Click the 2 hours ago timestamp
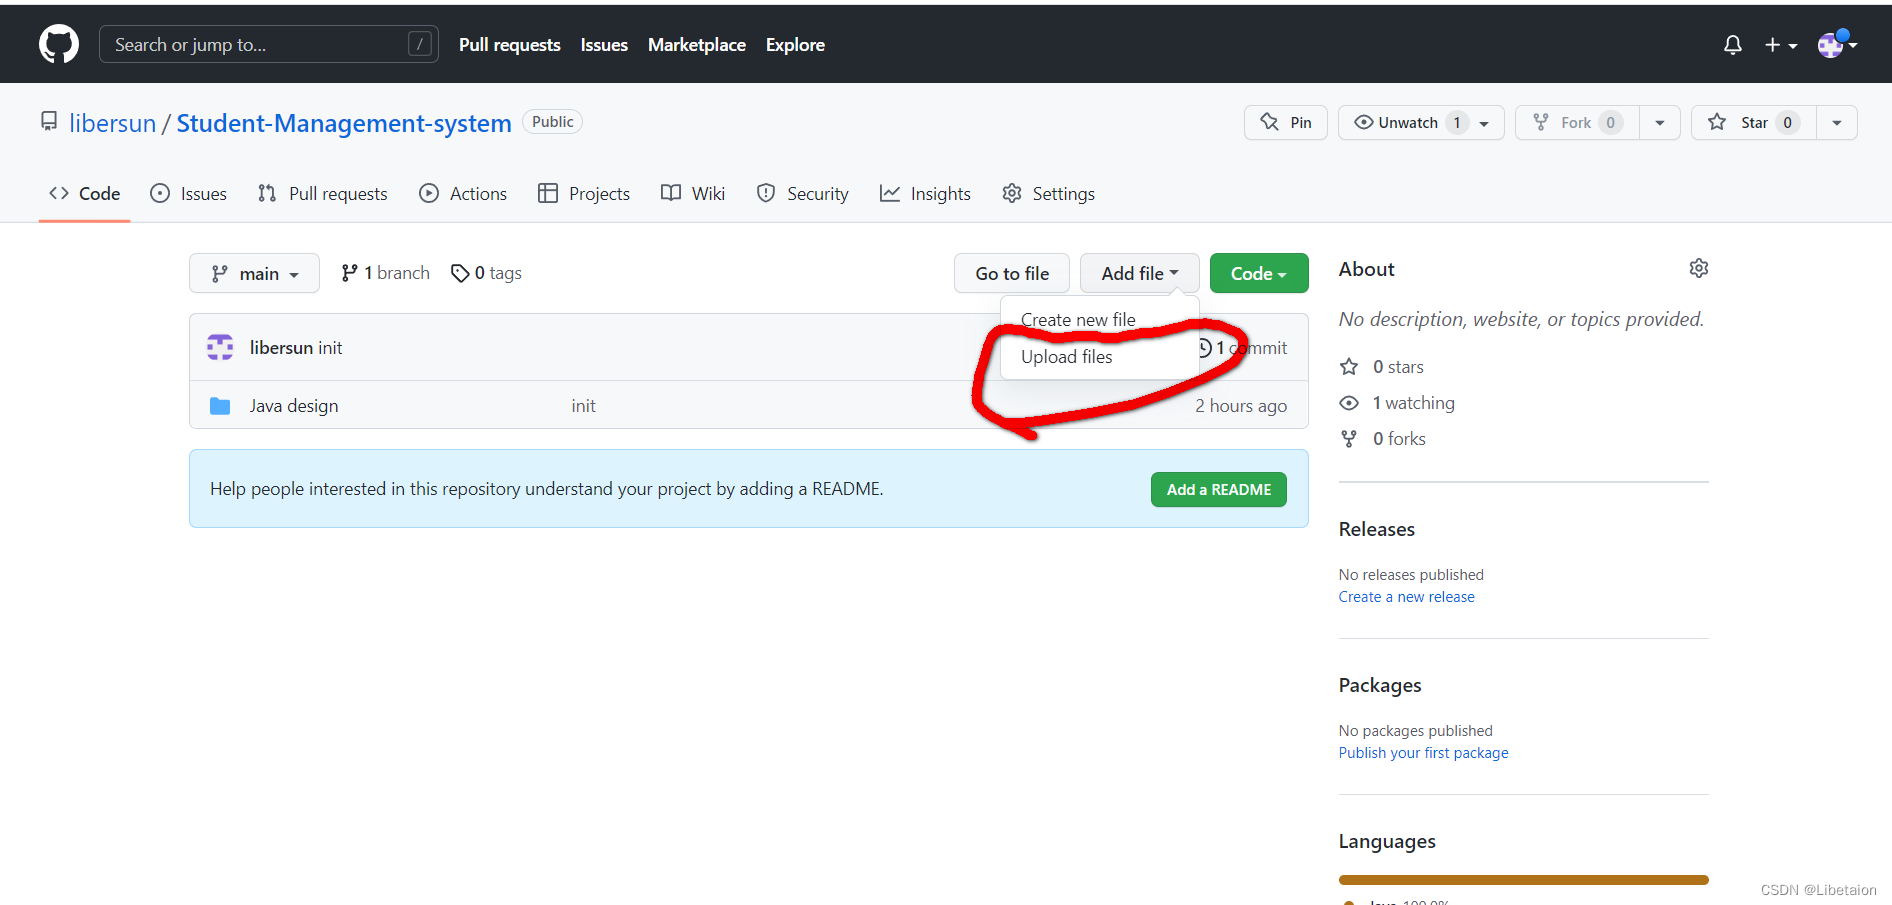1892x905 pixels. point(1241,406)
